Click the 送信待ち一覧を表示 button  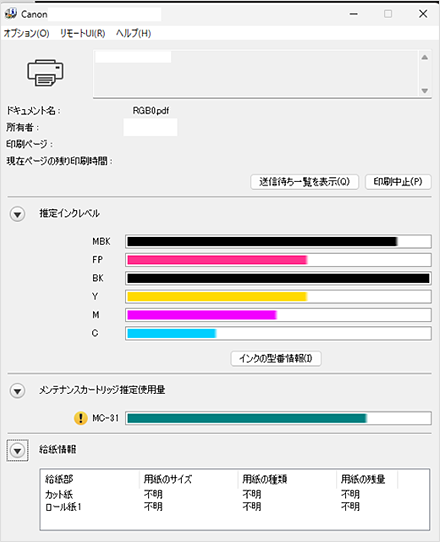pyautogui.click(x=305, y=182)
